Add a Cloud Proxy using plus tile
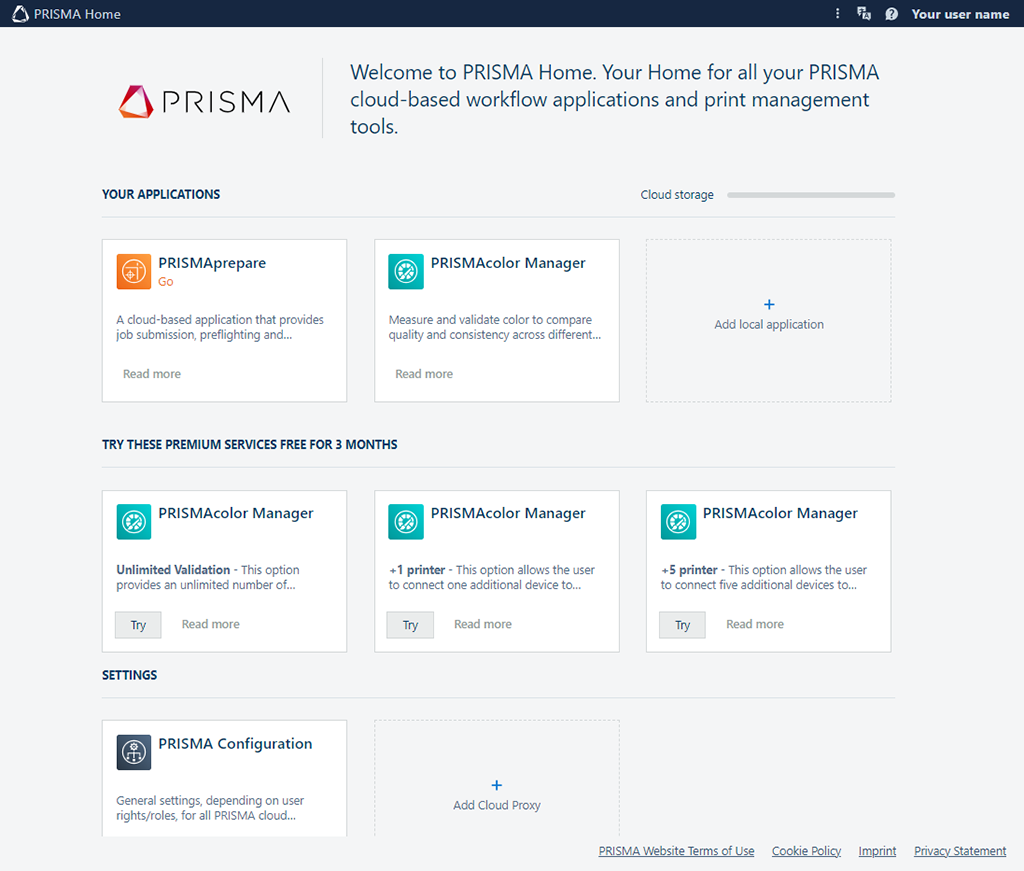The height and width of the screenshot is (871, 1024). (x=497, y=786)
